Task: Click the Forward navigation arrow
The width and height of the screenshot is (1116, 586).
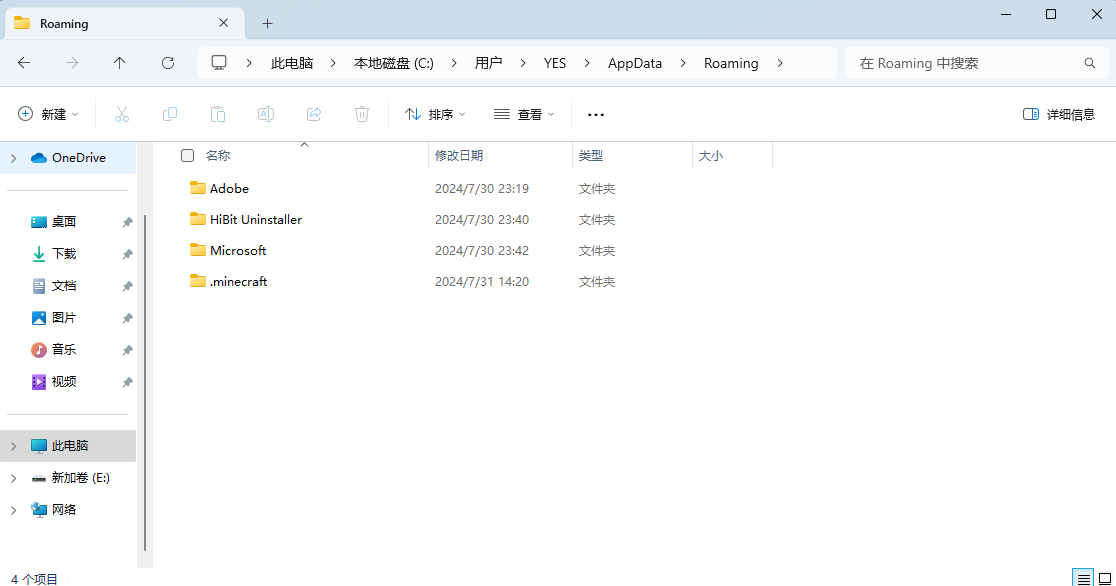Action: pyautogui.click(x=72, y=63)
